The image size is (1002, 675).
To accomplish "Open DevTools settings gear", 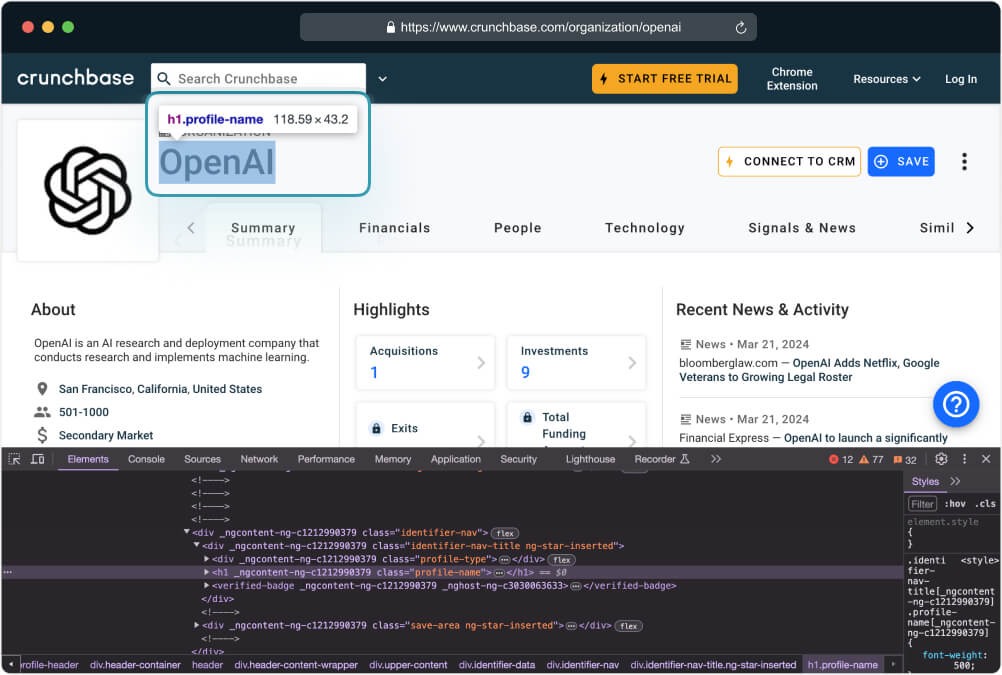I will [941, 459].
